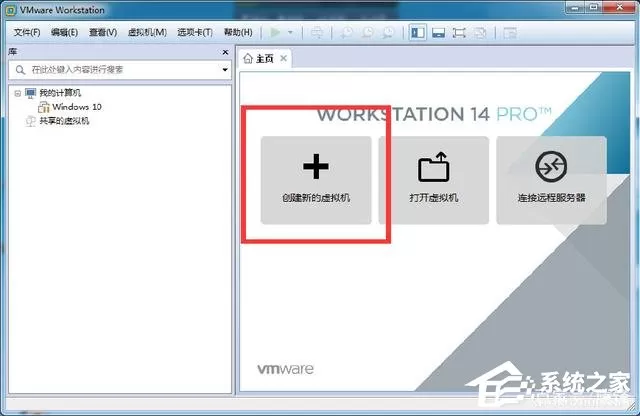Open the 虚拟机(M) menu
Viewport: 640px width, 416px height.
(147, 32)
